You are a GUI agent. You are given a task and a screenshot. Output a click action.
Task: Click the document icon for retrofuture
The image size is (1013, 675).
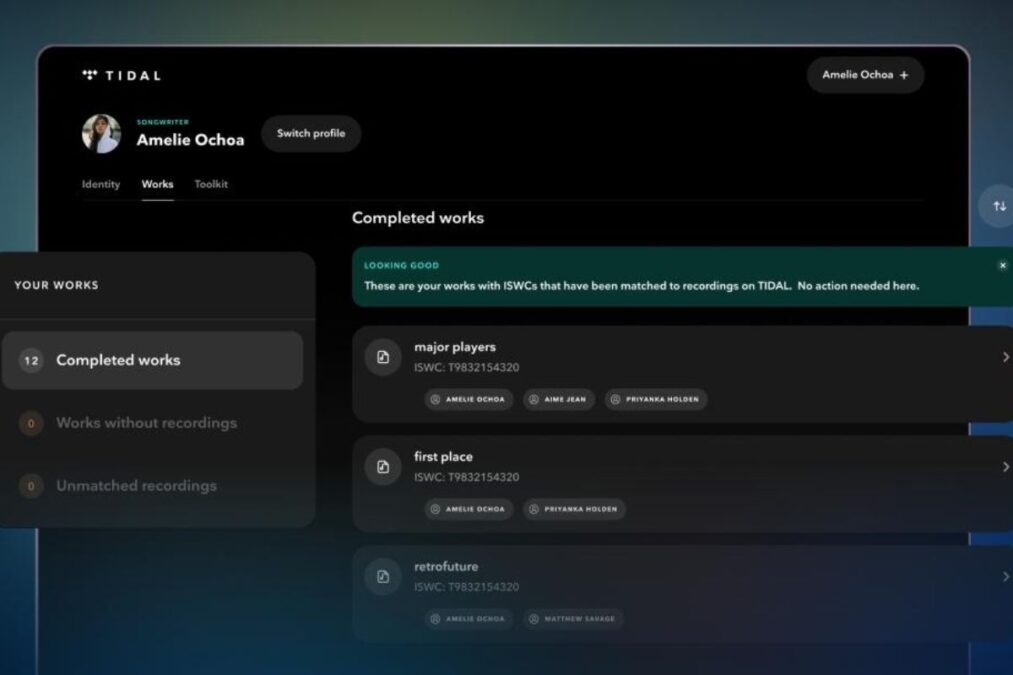click(x=383, y=577)
